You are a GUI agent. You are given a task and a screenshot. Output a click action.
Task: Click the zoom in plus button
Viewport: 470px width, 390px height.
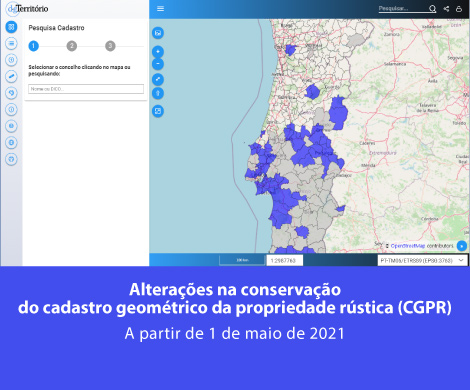158,52
